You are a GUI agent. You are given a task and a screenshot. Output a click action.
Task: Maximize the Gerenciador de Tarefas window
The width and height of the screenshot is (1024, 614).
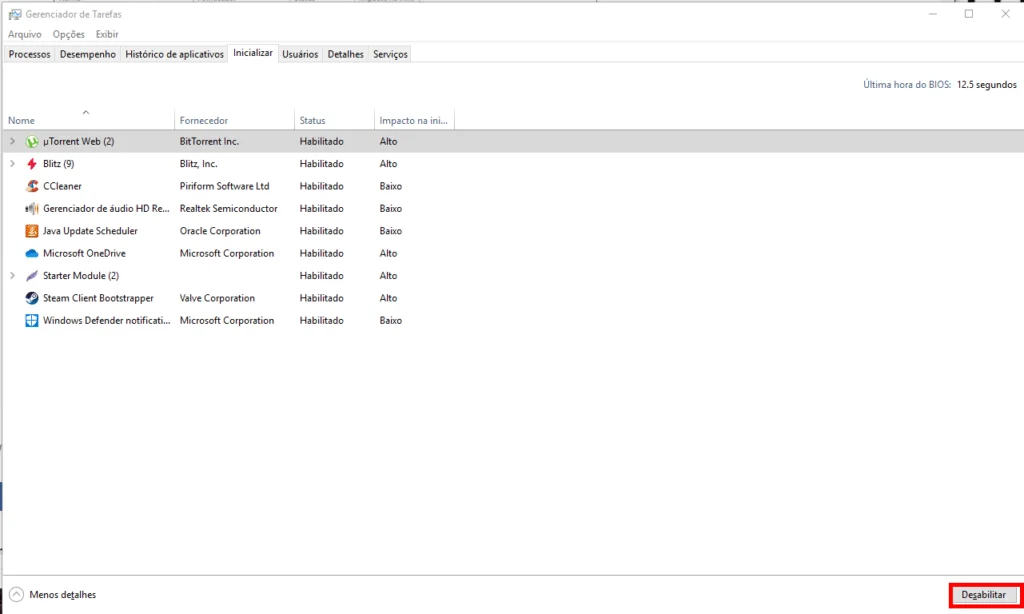tap(969, 14)
